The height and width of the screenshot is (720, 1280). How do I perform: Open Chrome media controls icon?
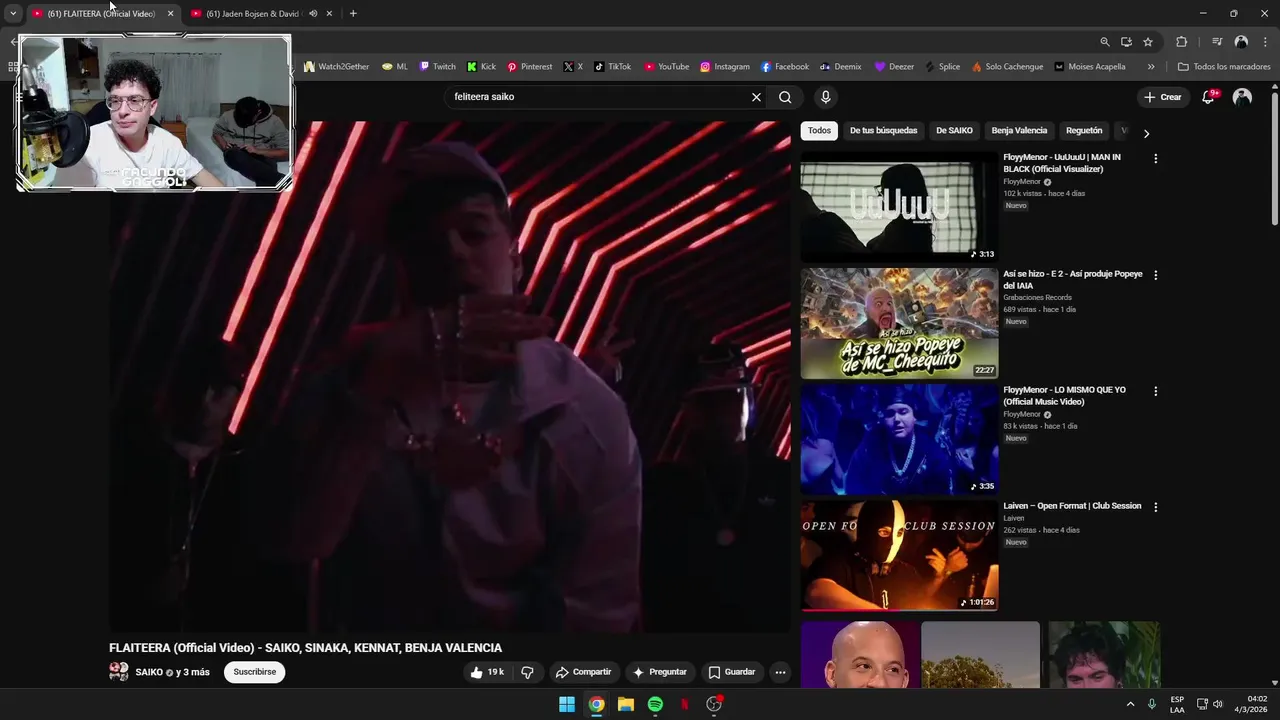pos(1217,42)
